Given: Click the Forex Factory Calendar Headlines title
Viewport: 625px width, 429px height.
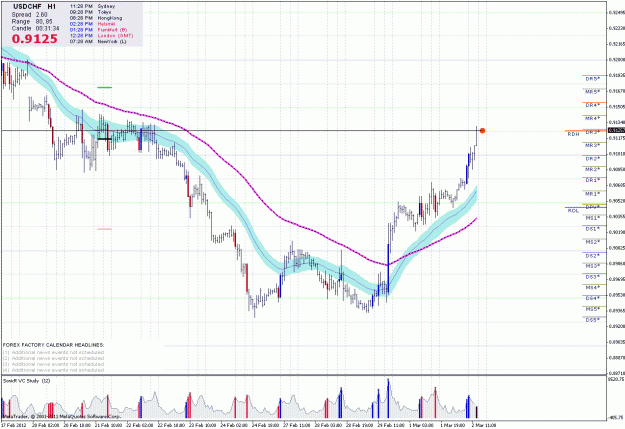Looking at the screenshot, I should (53, 344).
